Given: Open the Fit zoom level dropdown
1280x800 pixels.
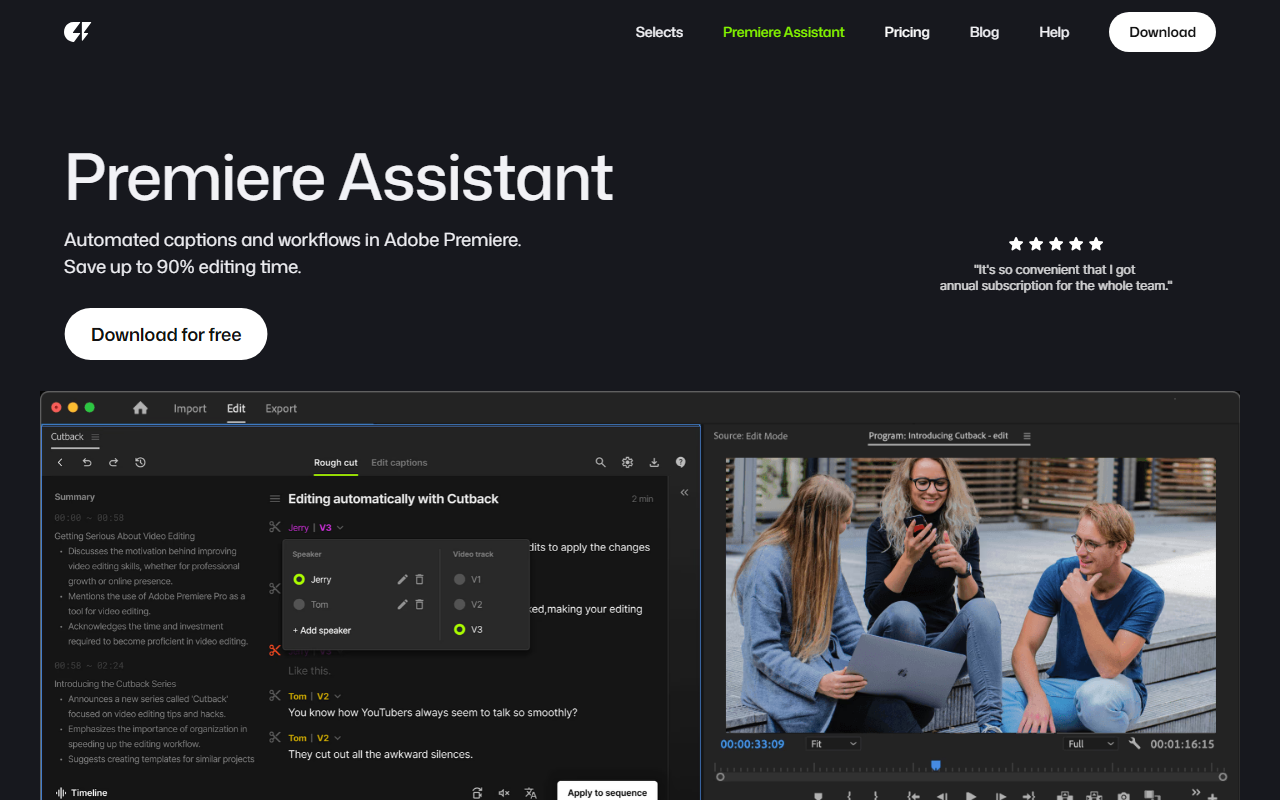Looking at the screenshot, I should tap(833, 744).
